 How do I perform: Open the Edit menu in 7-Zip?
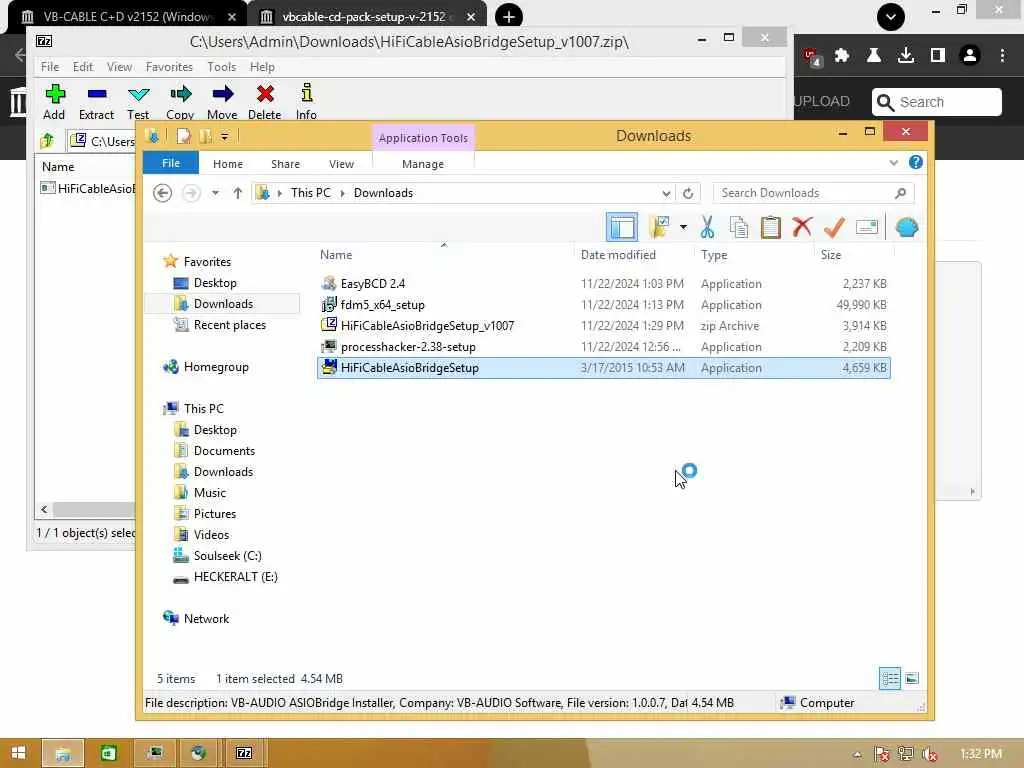83,67
